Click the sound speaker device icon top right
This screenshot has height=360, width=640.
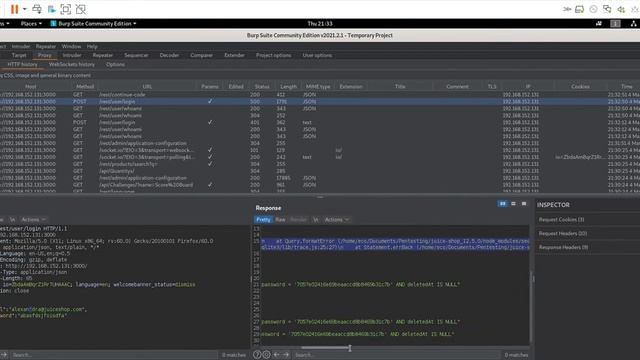point(621,9)
